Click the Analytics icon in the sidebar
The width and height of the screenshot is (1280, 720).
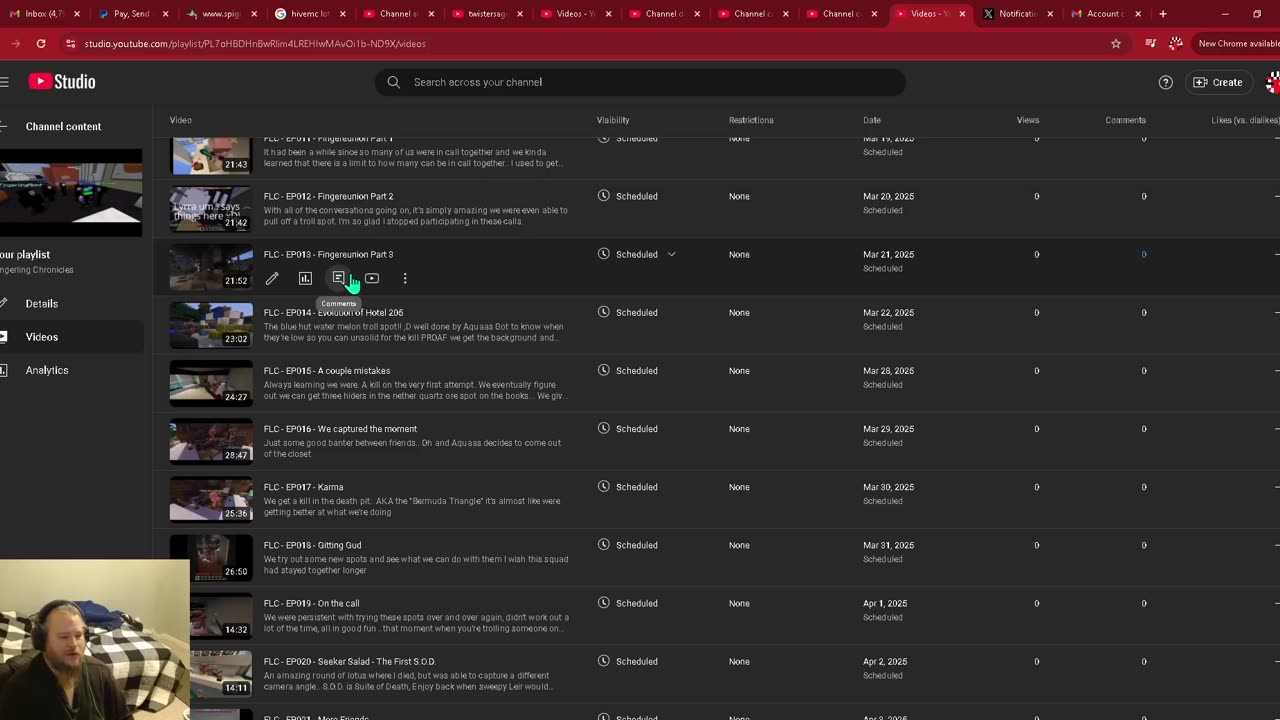click(x=4, y=370)
